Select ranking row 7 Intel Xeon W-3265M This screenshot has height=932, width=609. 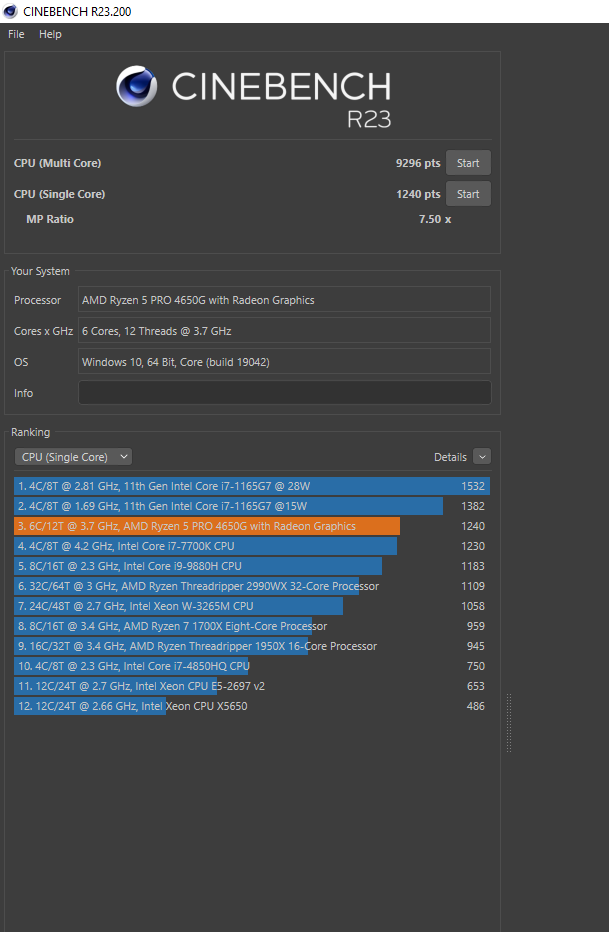pos(252,606)
